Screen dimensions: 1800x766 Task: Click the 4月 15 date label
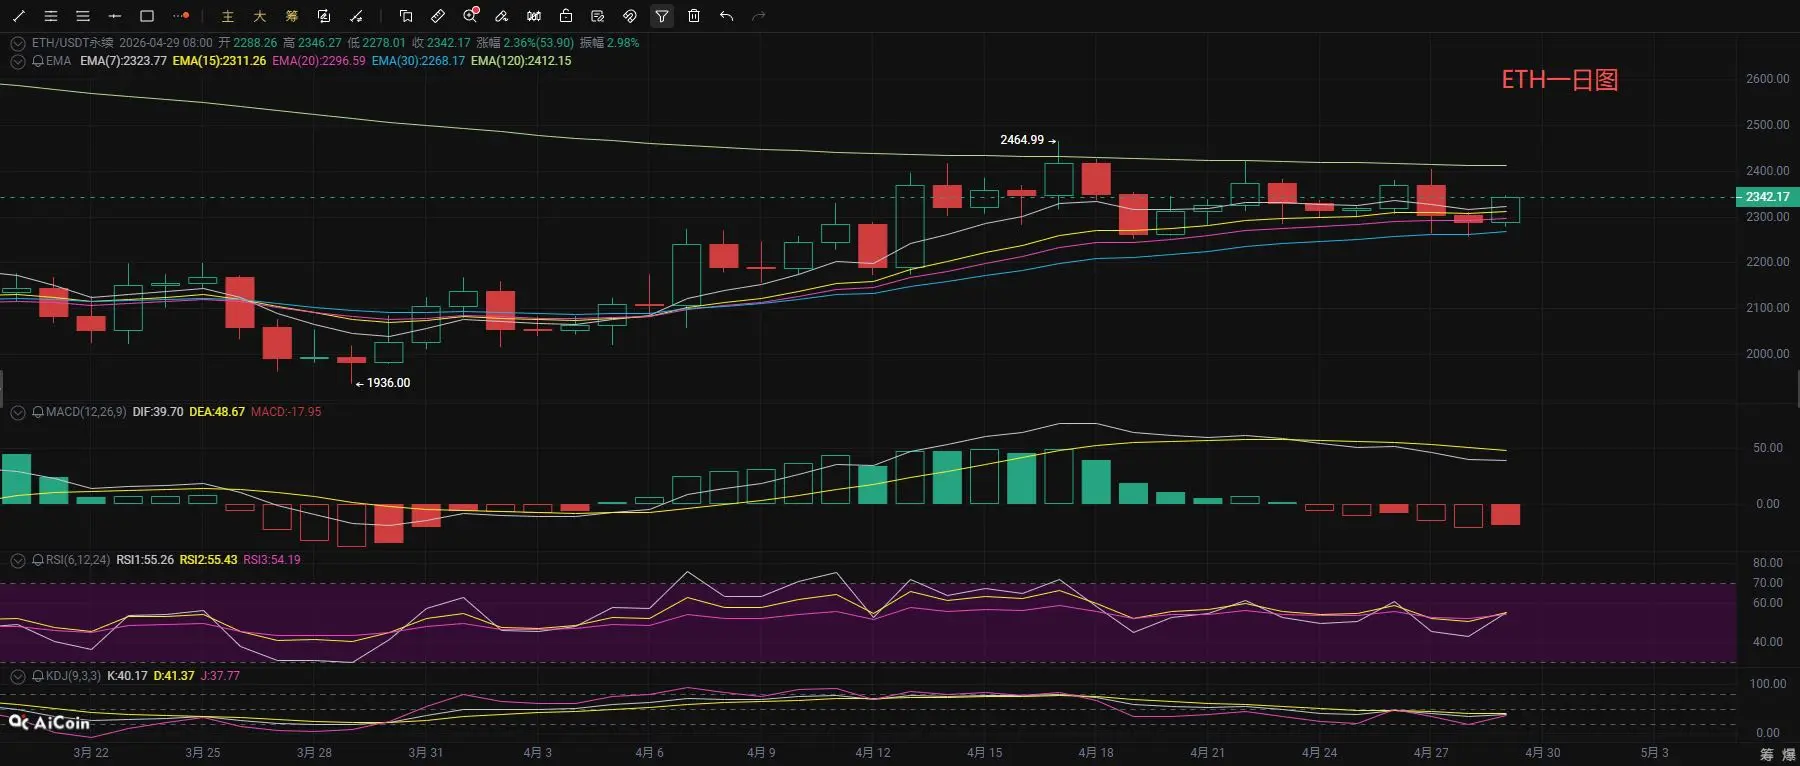984,753
